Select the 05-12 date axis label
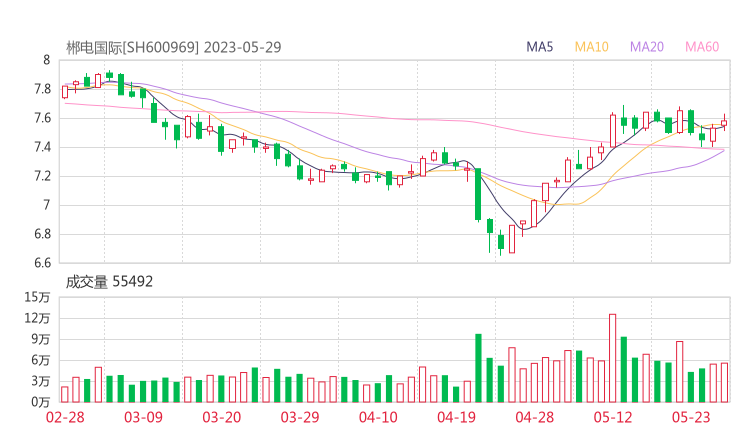This screenshot has height=440, width=740. (x=613, y=417)
